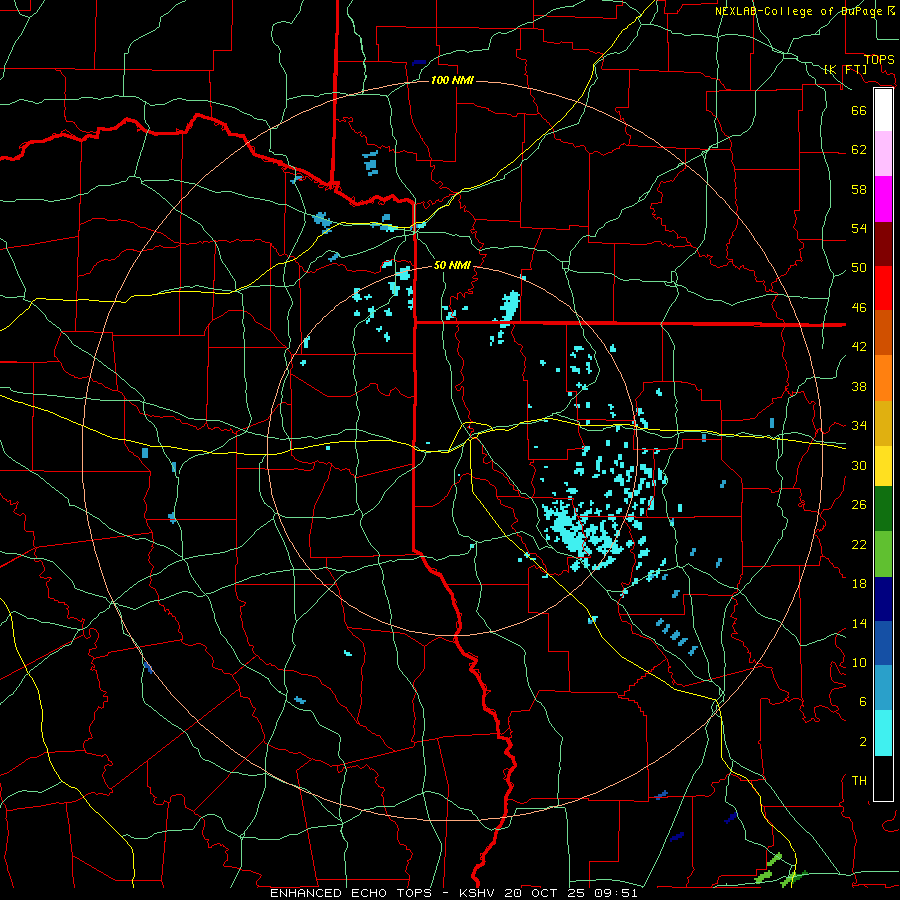Image resolution: width=900 pixels, height=900 pixels.
Task: Click the yellow swatch between 34 and 30
Action: pos(883,466)
